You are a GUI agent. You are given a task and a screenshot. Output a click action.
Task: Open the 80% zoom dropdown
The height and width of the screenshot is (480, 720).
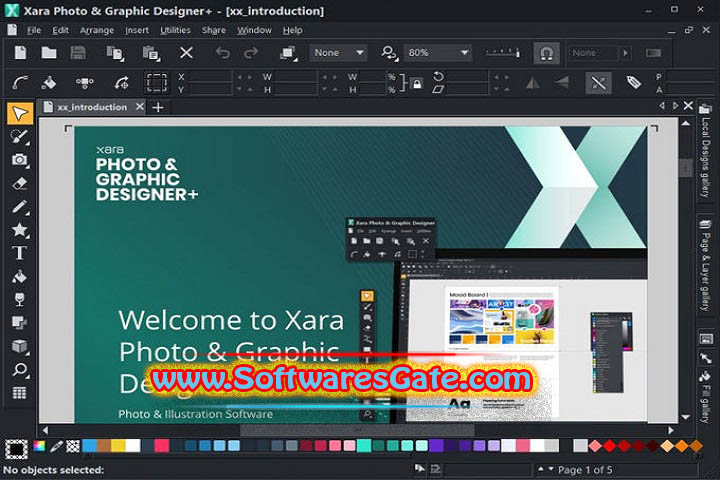438,53
